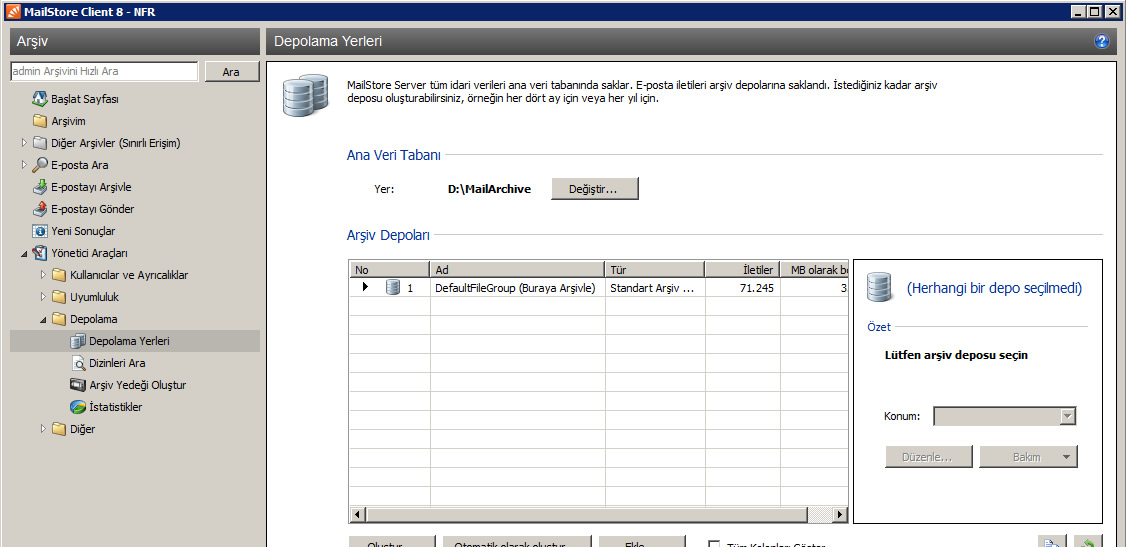Viewport: 1126px width, 547px height.
Task: Expand Kullanıcılar ve Ayrıcalıklar node
Action: (43, 275)
